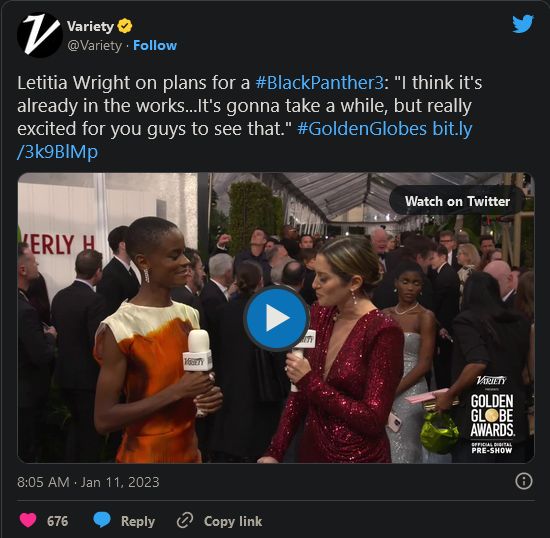Screen dimensions: 550x538
Task: Open the Variety profile avatar
Action: (x=40, y=35)
